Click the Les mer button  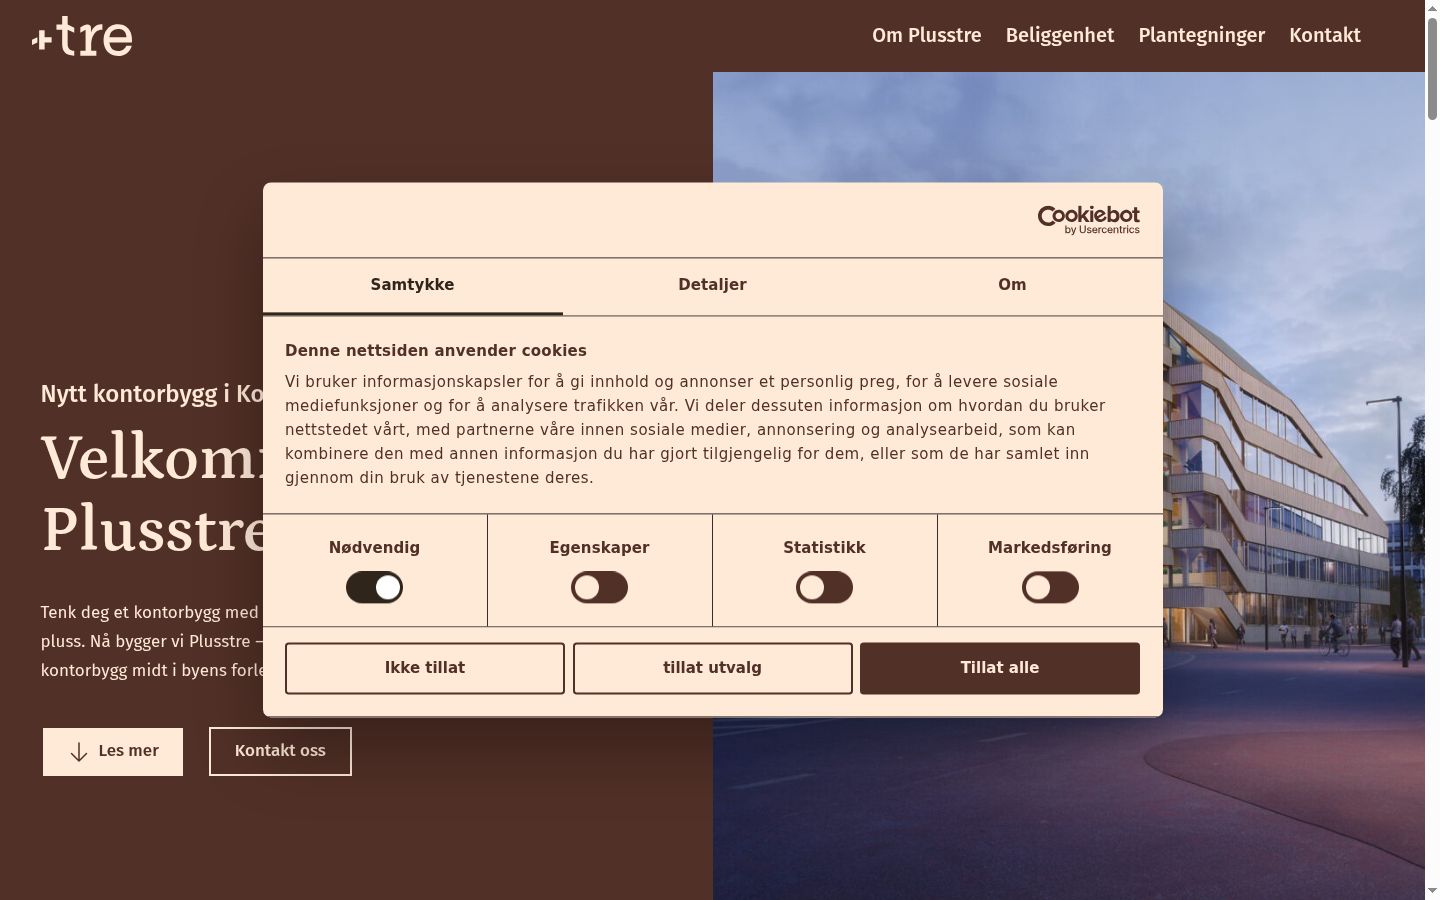pos(113,751)
